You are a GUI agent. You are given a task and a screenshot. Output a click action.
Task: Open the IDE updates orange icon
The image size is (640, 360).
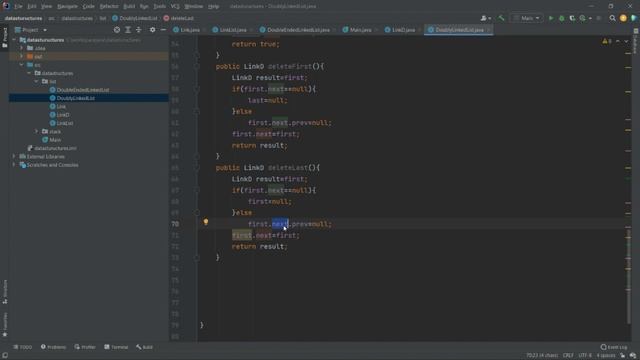point(623,18)
